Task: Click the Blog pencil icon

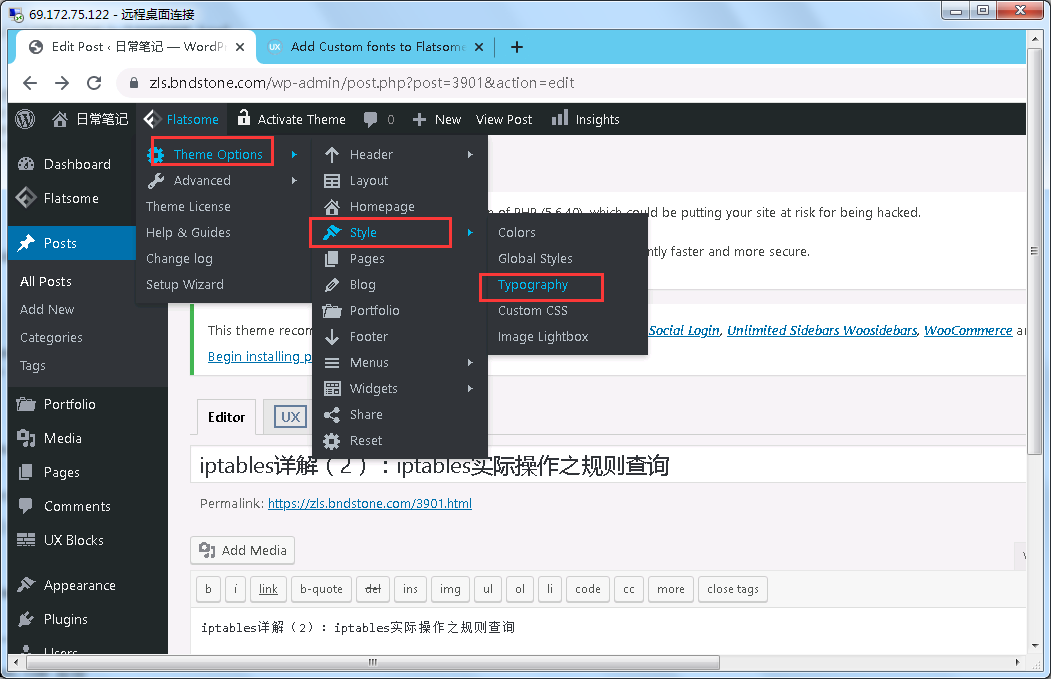Action: (x=332, y=285)
